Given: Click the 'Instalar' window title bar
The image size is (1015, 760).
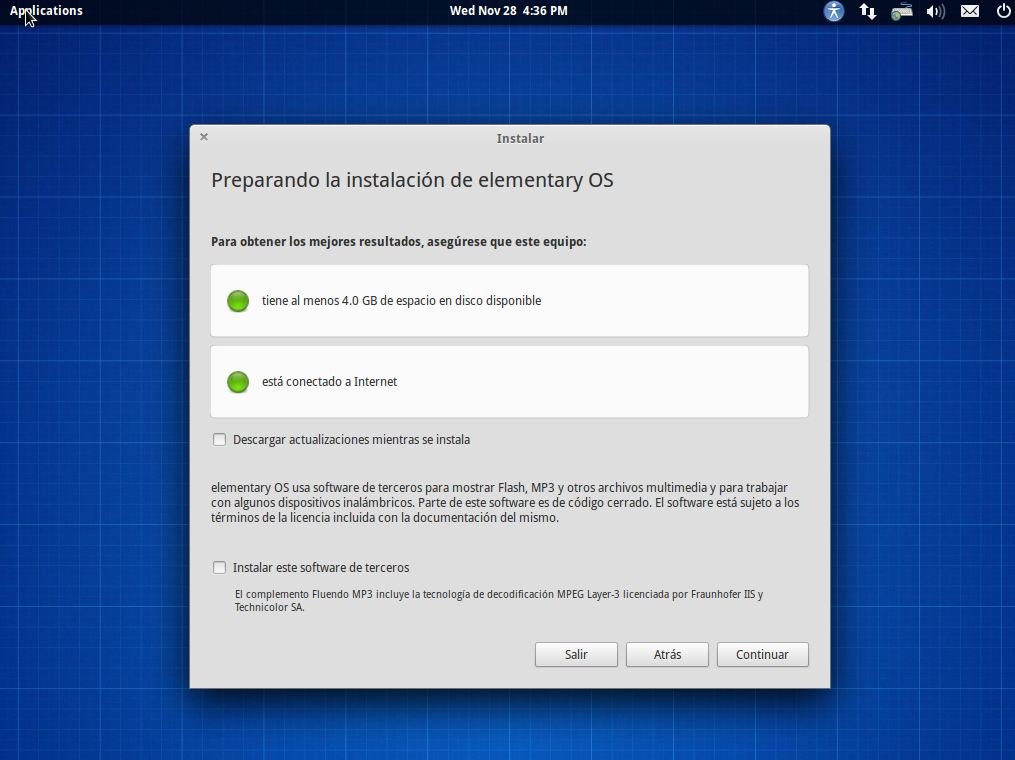Looking at the screenshot, I should (x=520, y=139).
